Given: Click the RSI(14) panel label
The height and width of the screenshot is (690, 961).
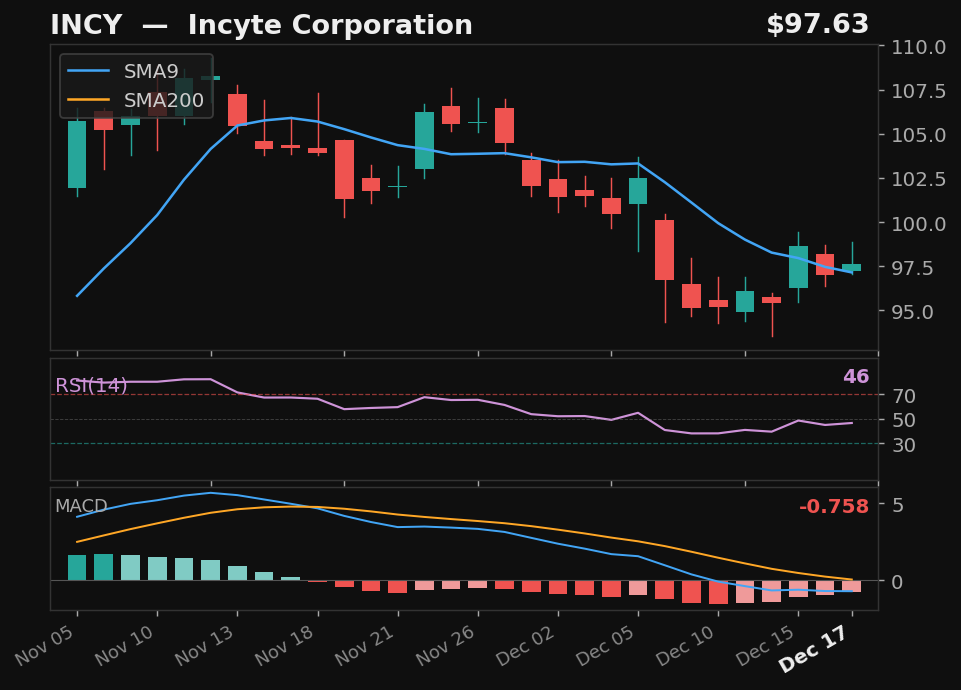Looking at the screenshot, I should click(x=91, y=385).
